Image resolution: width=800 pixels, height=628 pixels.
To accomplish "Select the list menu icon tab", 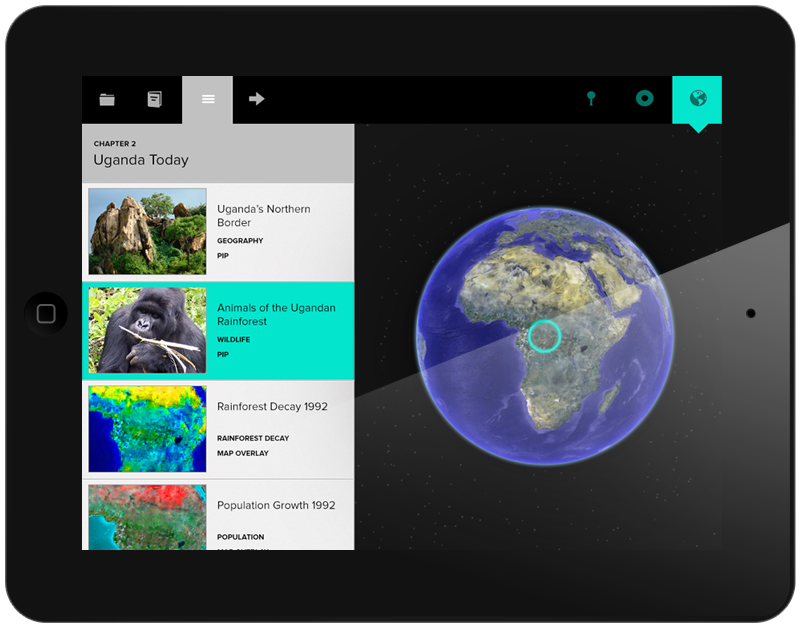I will click(x=208, y=99).
